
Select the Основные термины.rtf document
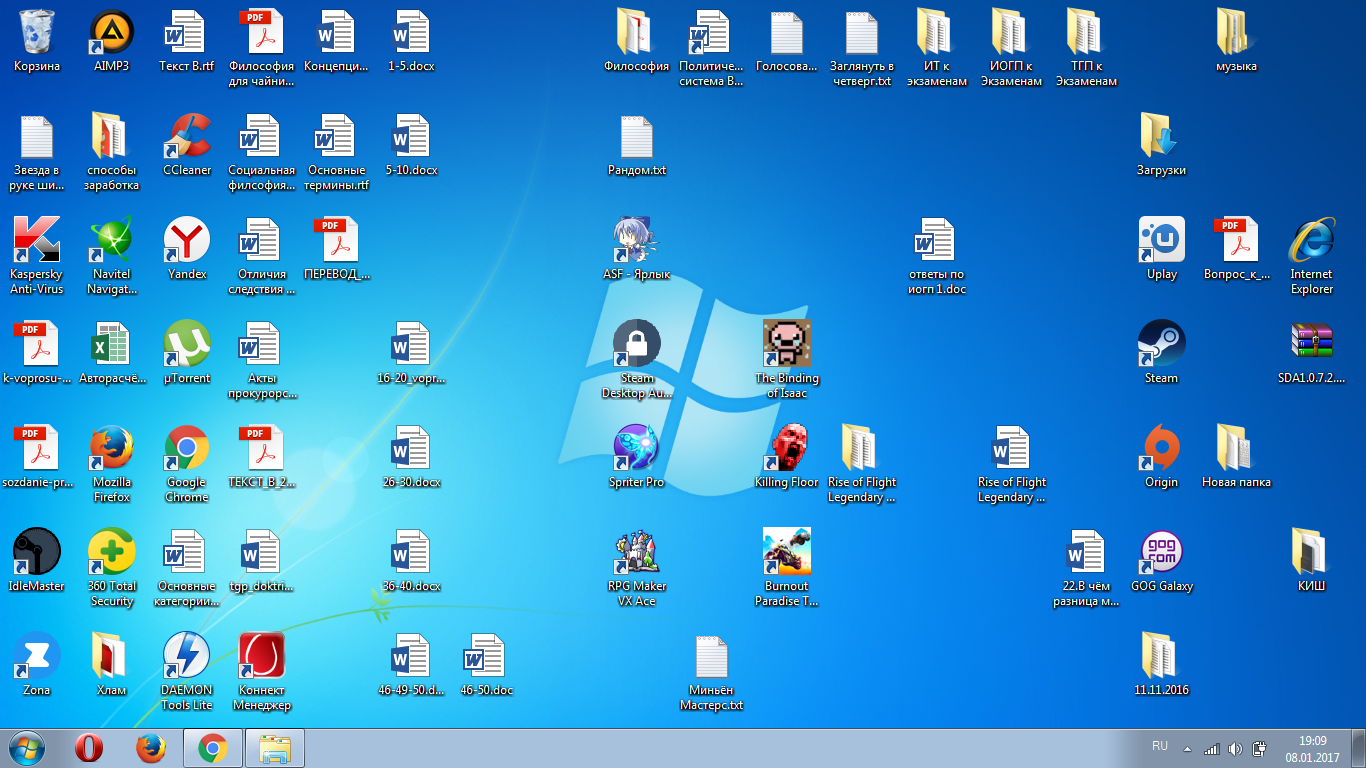tap(337, 137)
